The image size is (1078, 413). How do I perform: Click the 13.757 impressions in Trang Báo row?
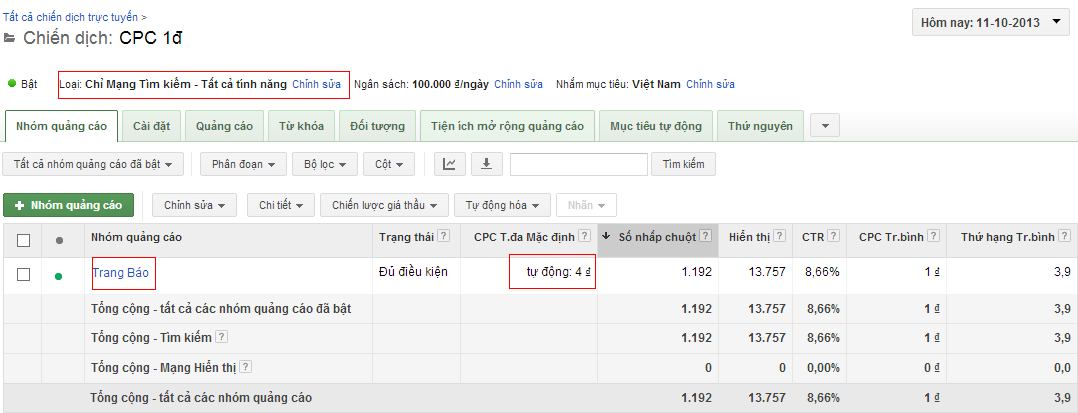tap(767, 272)
